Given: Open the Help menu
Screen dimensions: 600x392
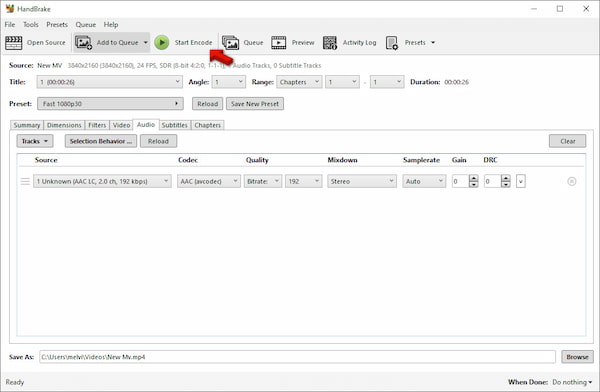Looking at the screenshot, I should pyautogui.click(x=111, y=24).
